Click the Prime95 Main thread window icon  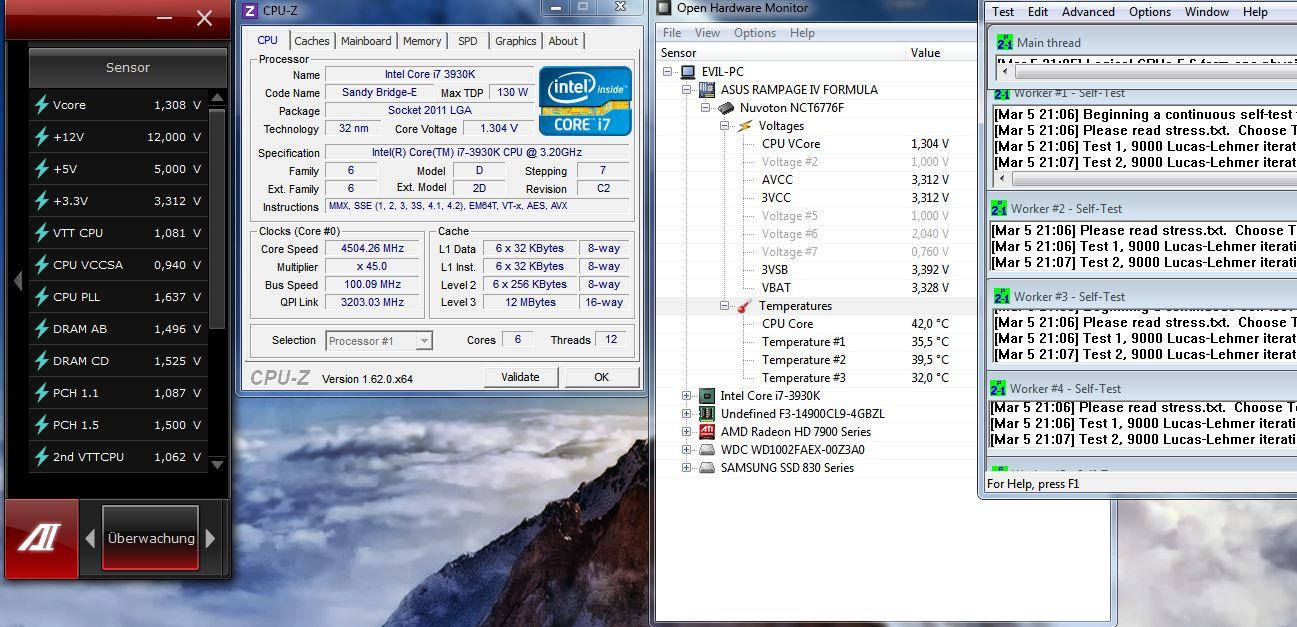pyautogui.click(x=1004, y=42)
